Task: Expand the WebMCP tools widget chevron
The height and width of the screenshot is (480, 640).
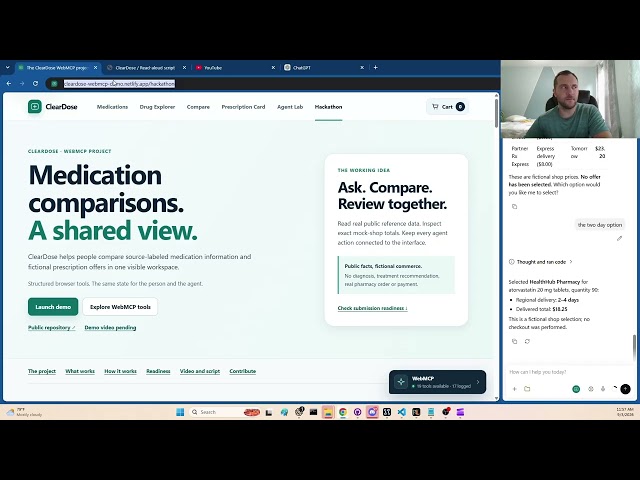Action: 478,382
